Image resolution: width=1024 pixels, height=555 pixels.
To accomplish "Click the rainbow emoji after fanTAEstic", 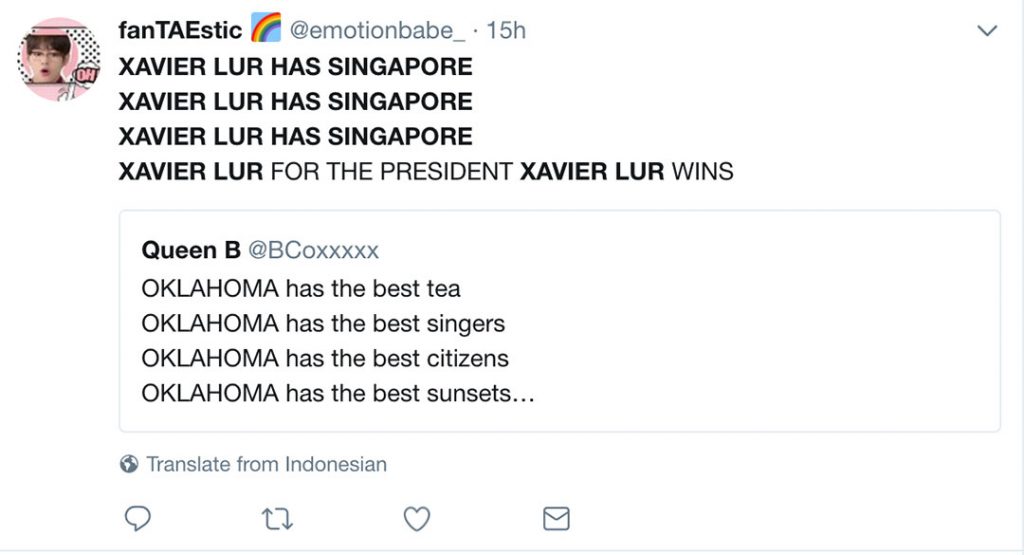I will pos(265,30).
